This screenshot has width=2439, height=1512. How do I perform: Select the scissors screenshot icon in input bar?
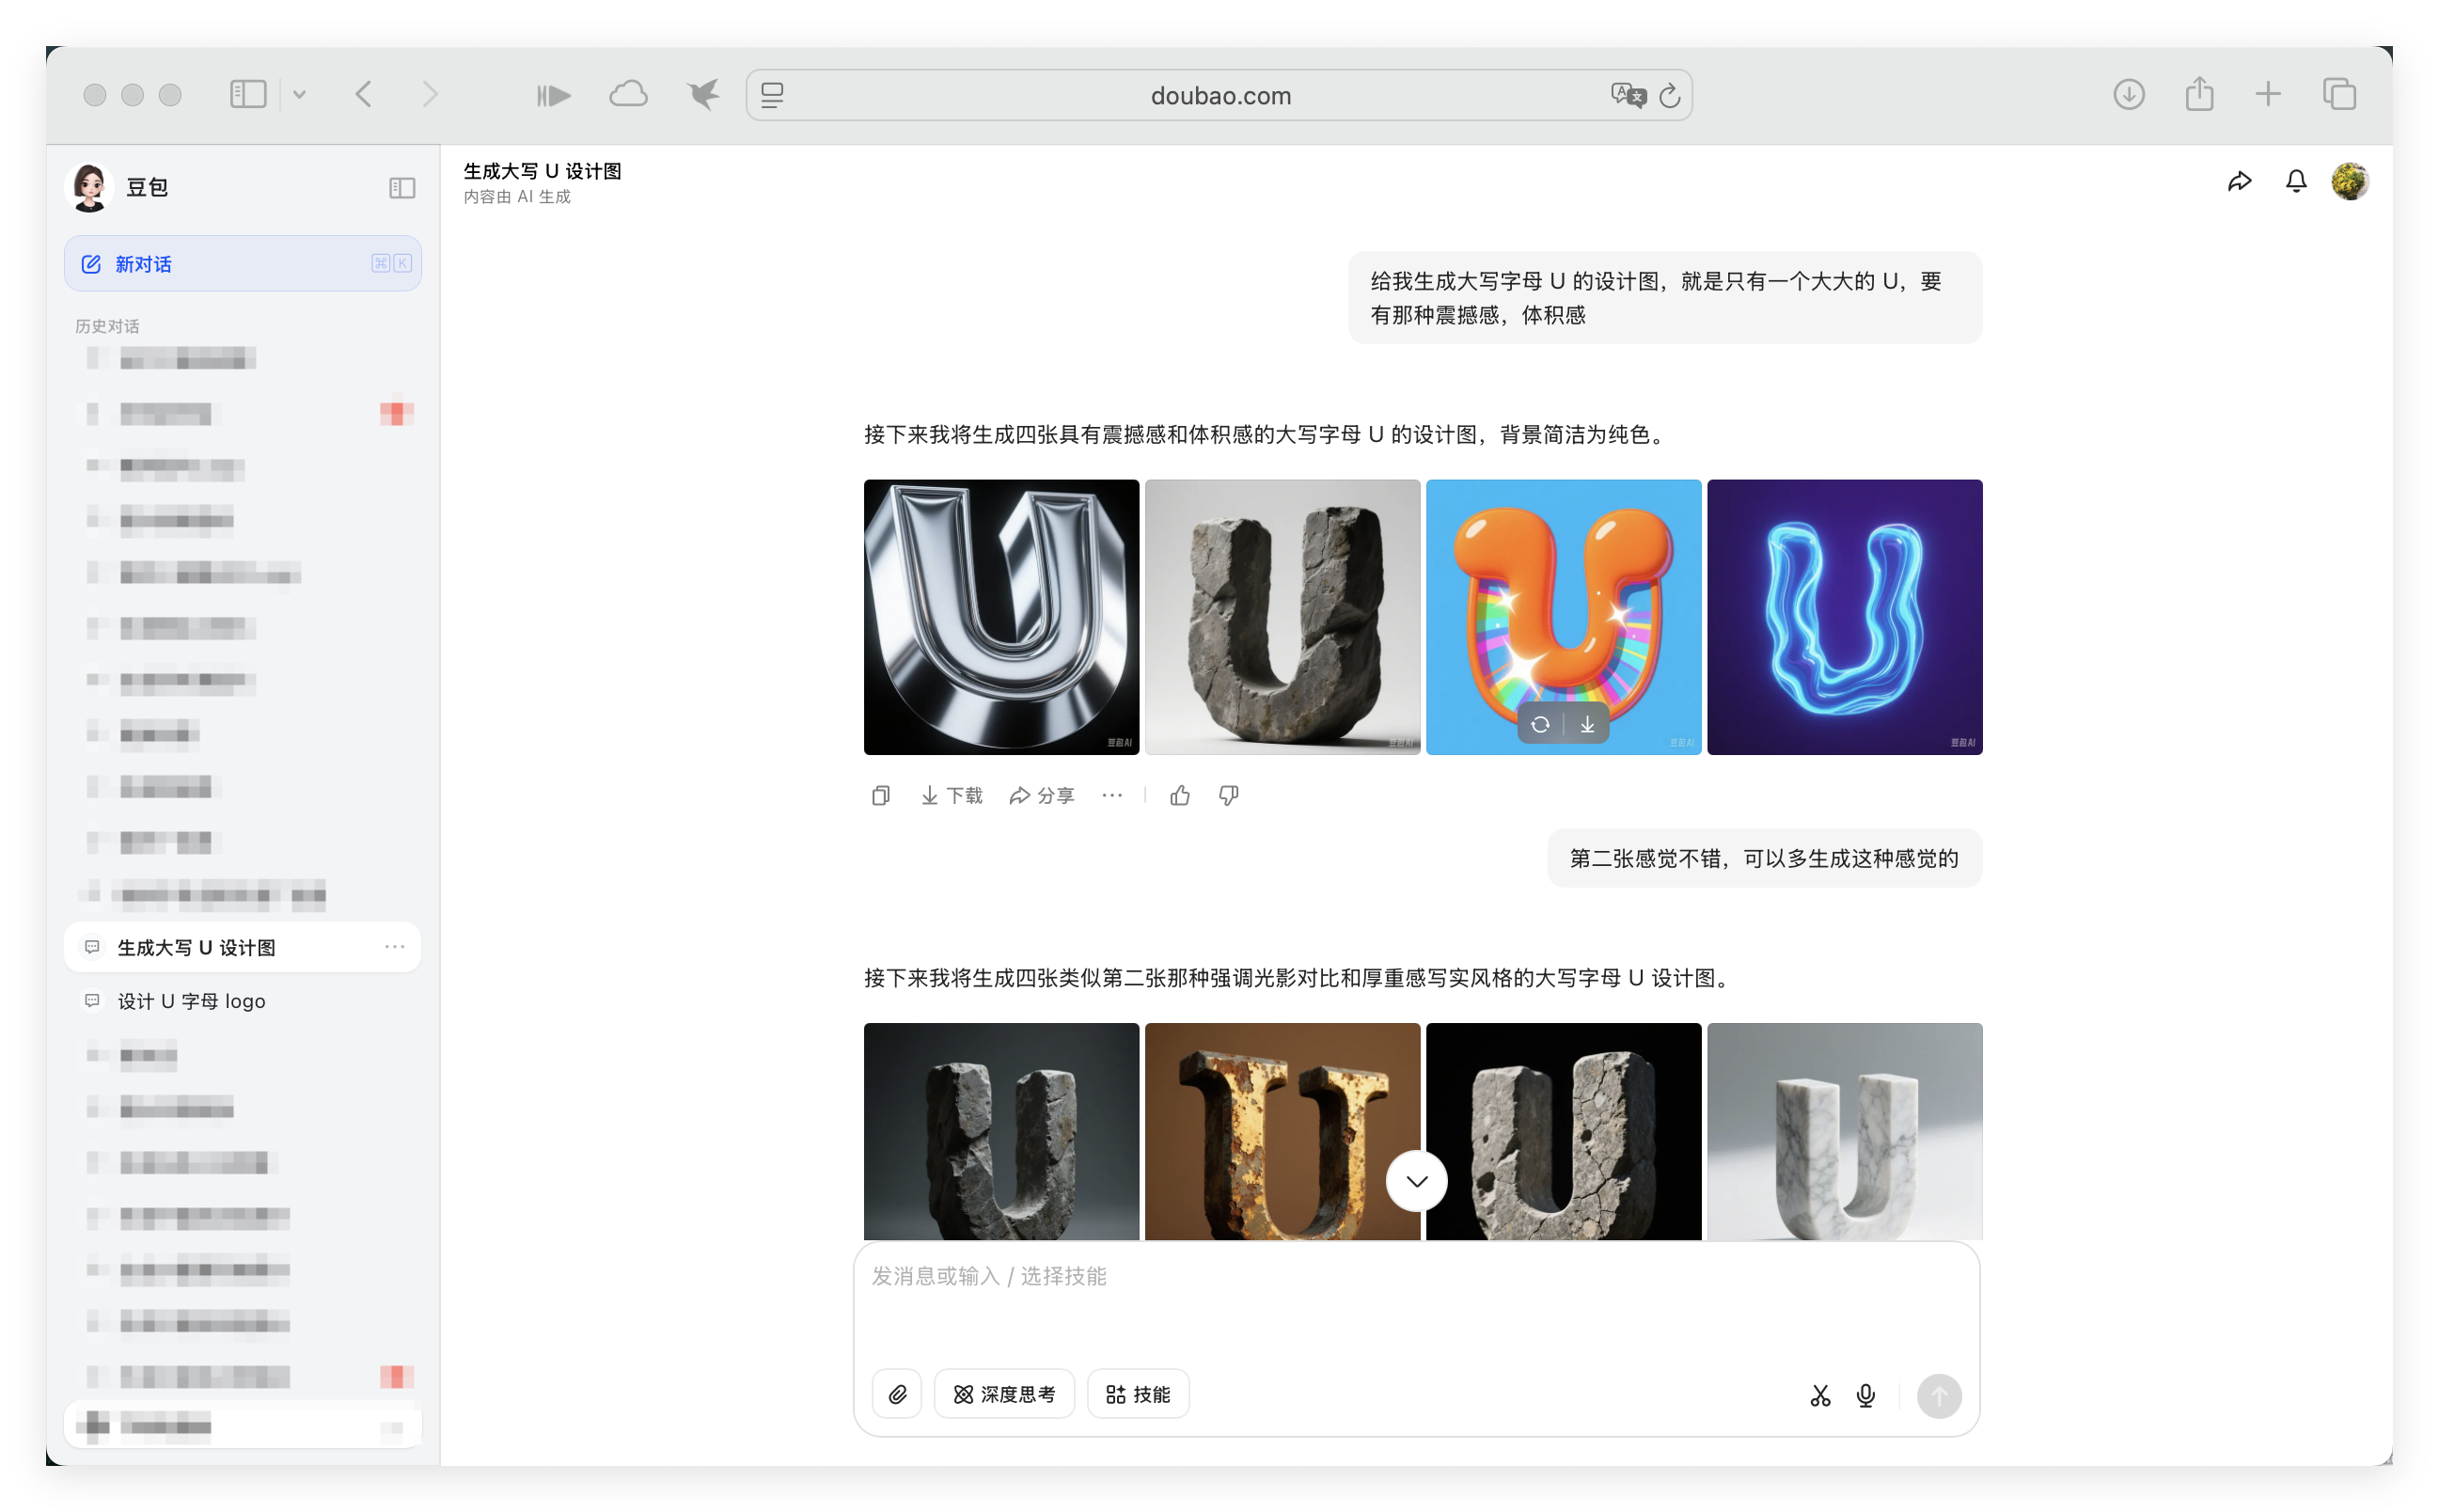tap(1820, 1395)
